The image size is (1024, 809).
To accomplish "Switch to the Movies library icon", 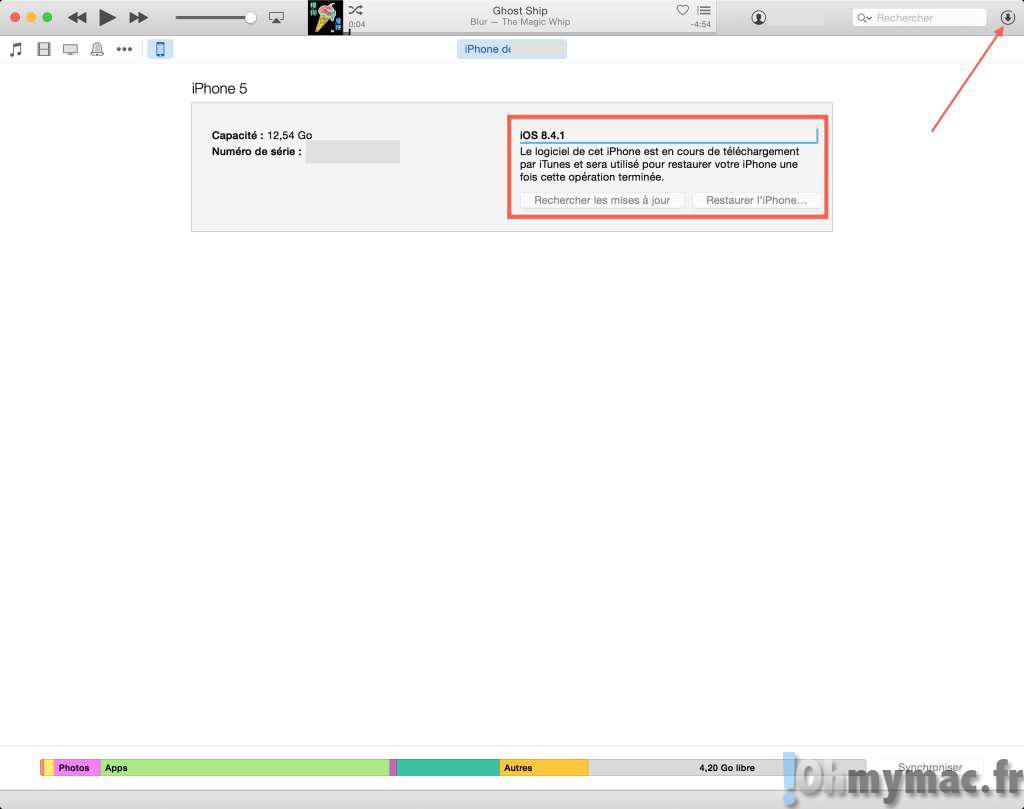I will [x=43, y=49].
